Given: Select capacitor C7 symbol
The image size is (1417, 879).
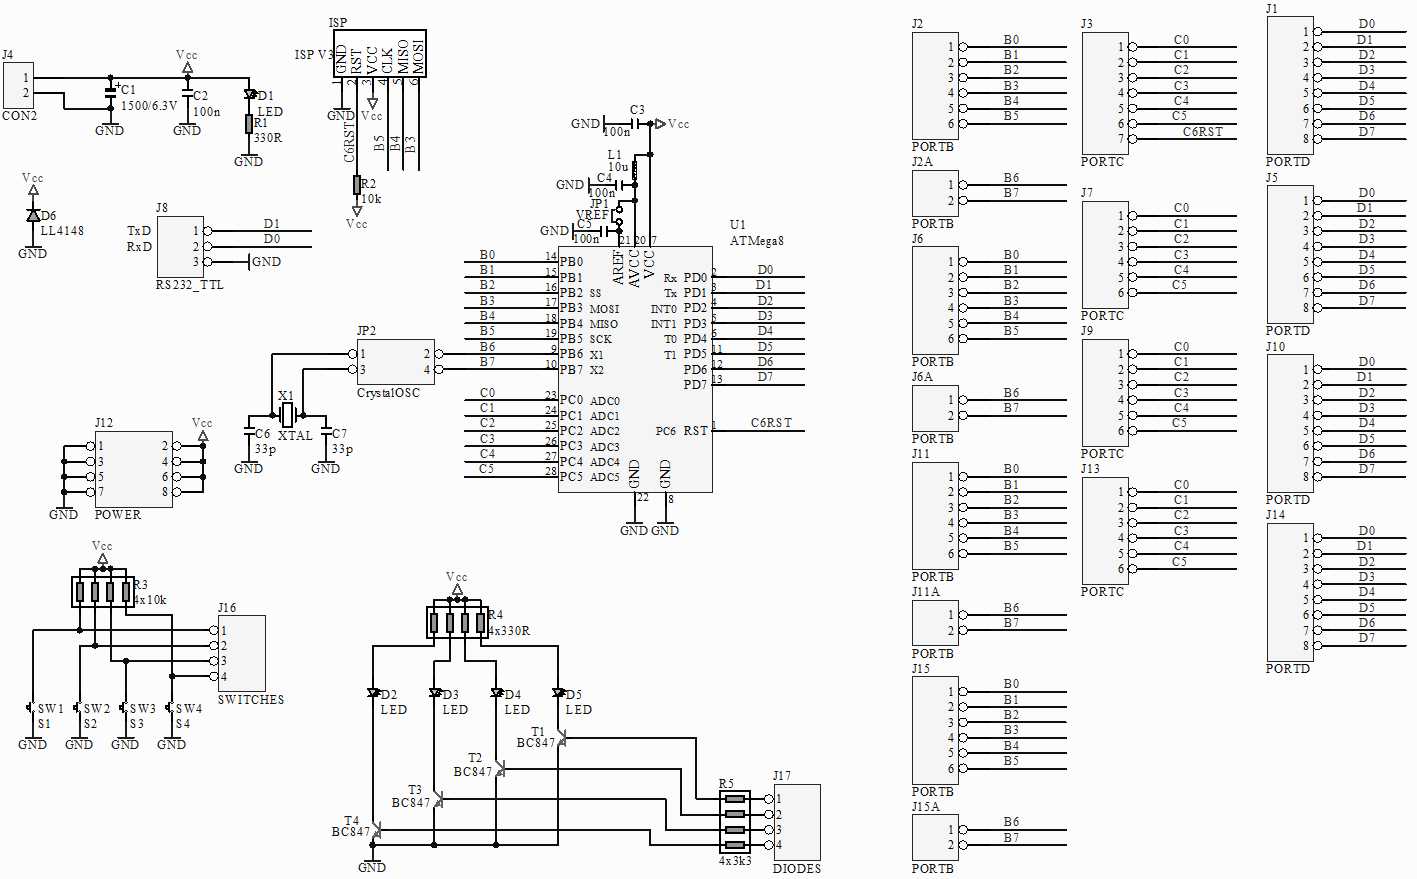Looking at the screenshot, I should click(x=326, y=432).
